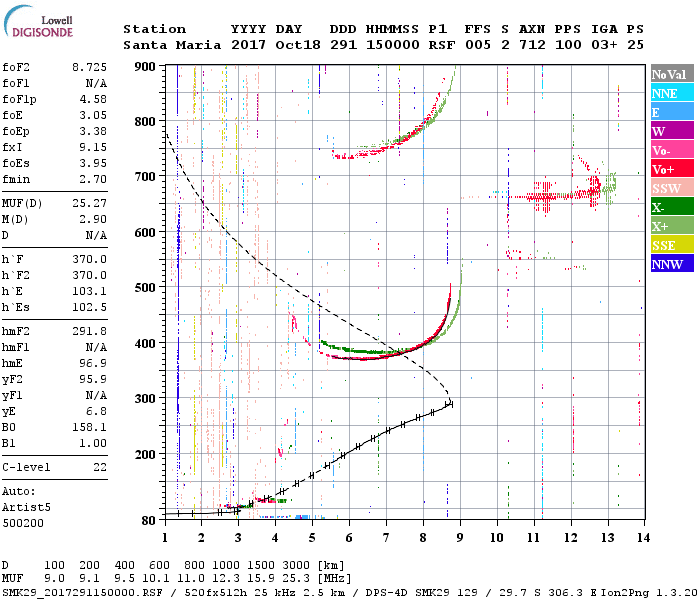The width and height of the screenshot is (700, 600).
Task: Select the W purple legend swatch
Action: click(672, 131)
